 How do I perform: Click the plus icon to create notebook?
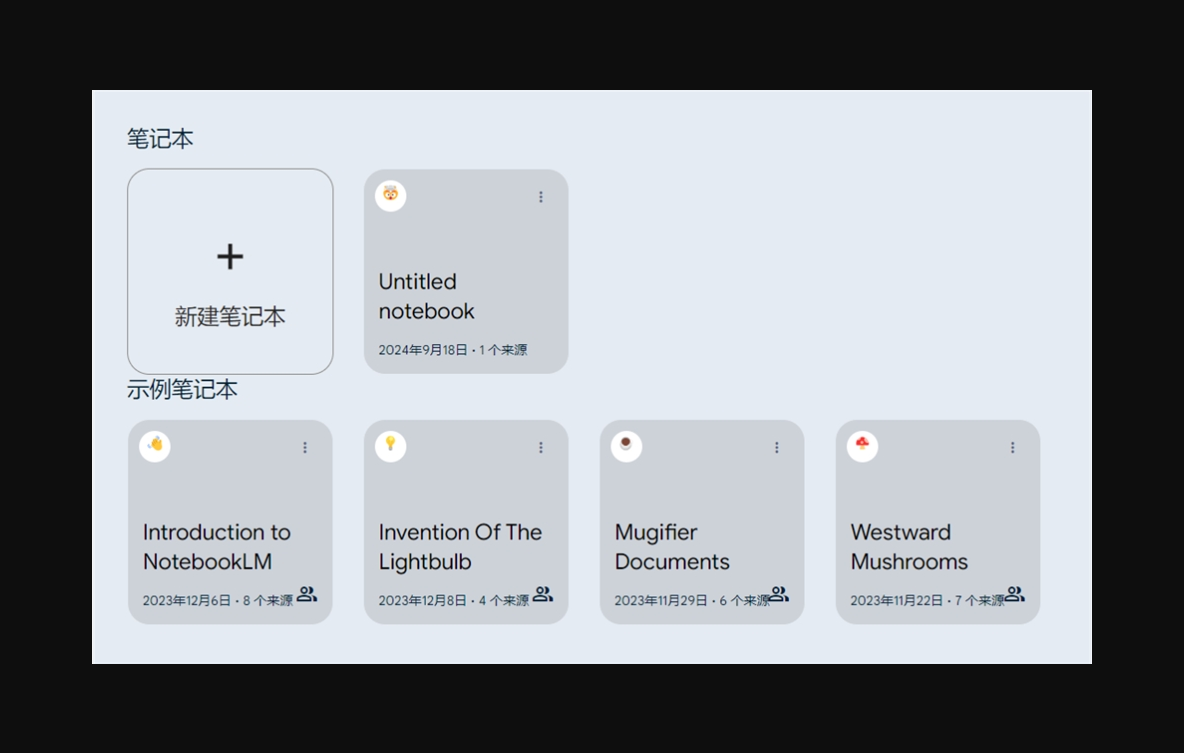click(x=230, y=257)
